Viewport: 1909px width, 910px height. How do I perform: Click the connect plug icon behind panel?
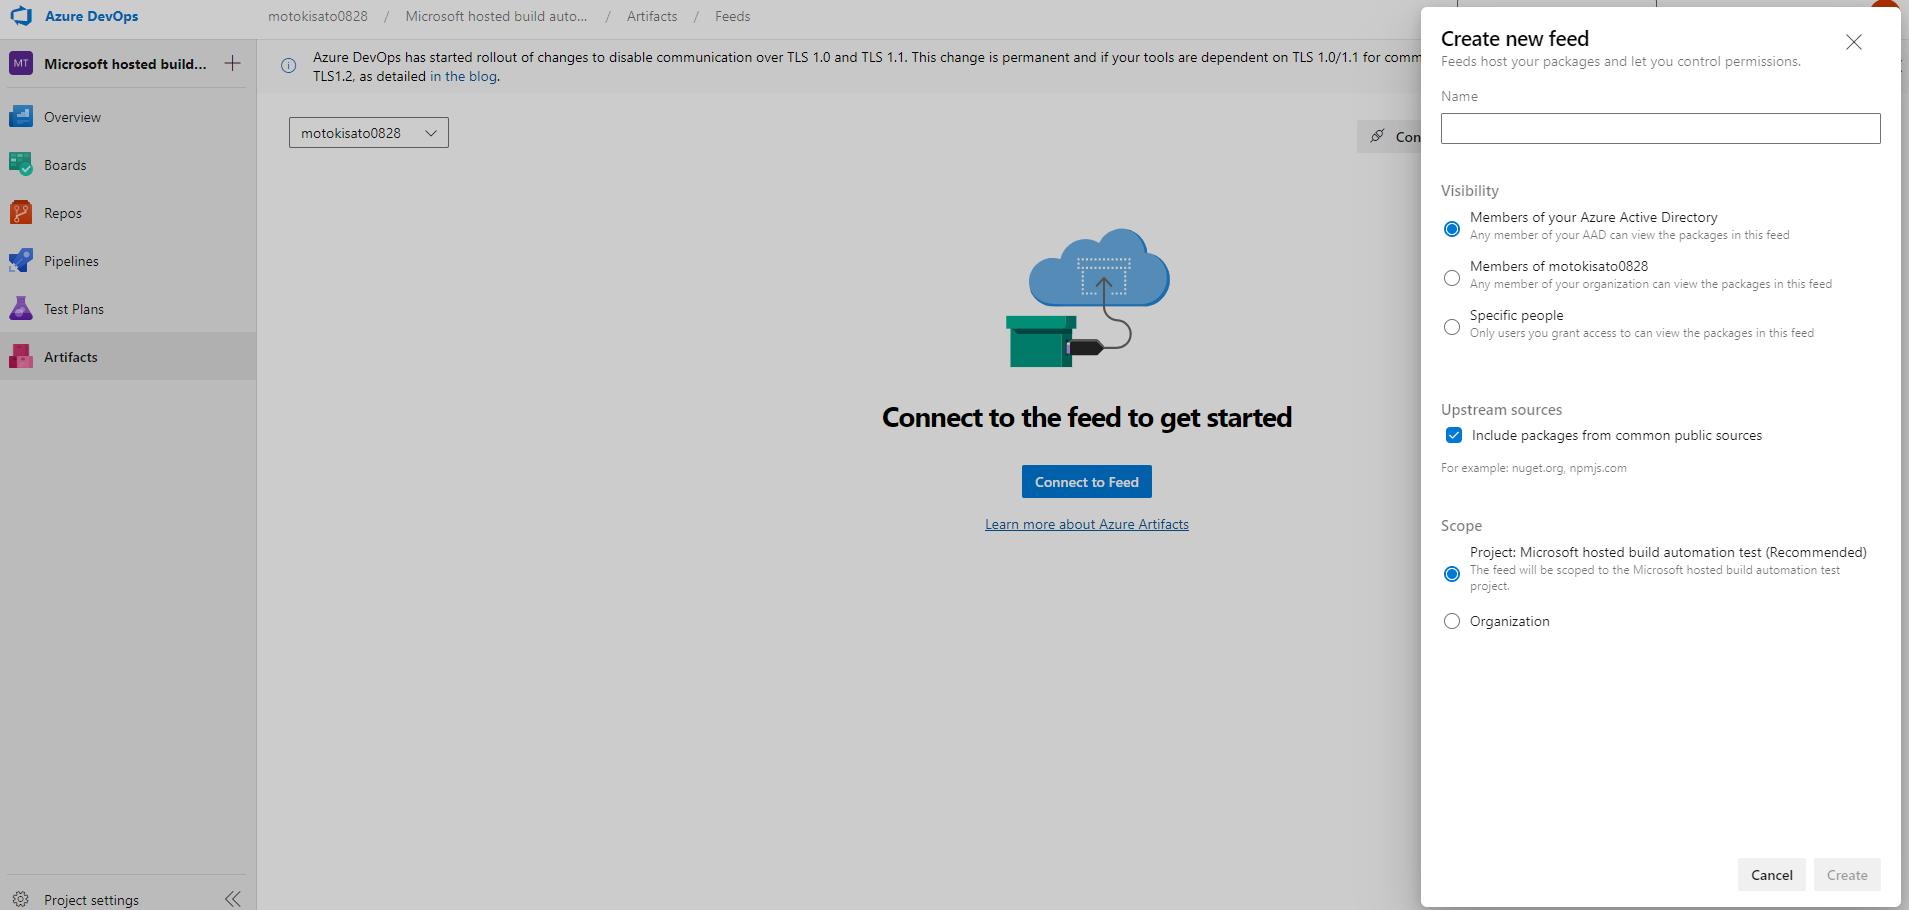click(1378, 136)
